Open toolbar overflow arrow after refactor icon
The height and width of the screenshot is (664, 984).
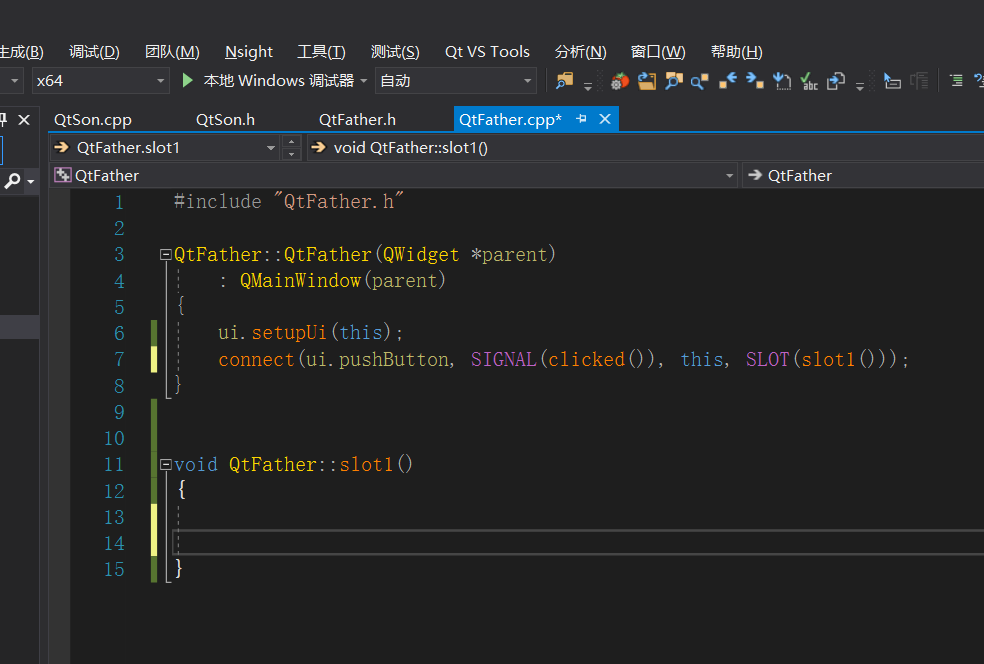point(860,85)
